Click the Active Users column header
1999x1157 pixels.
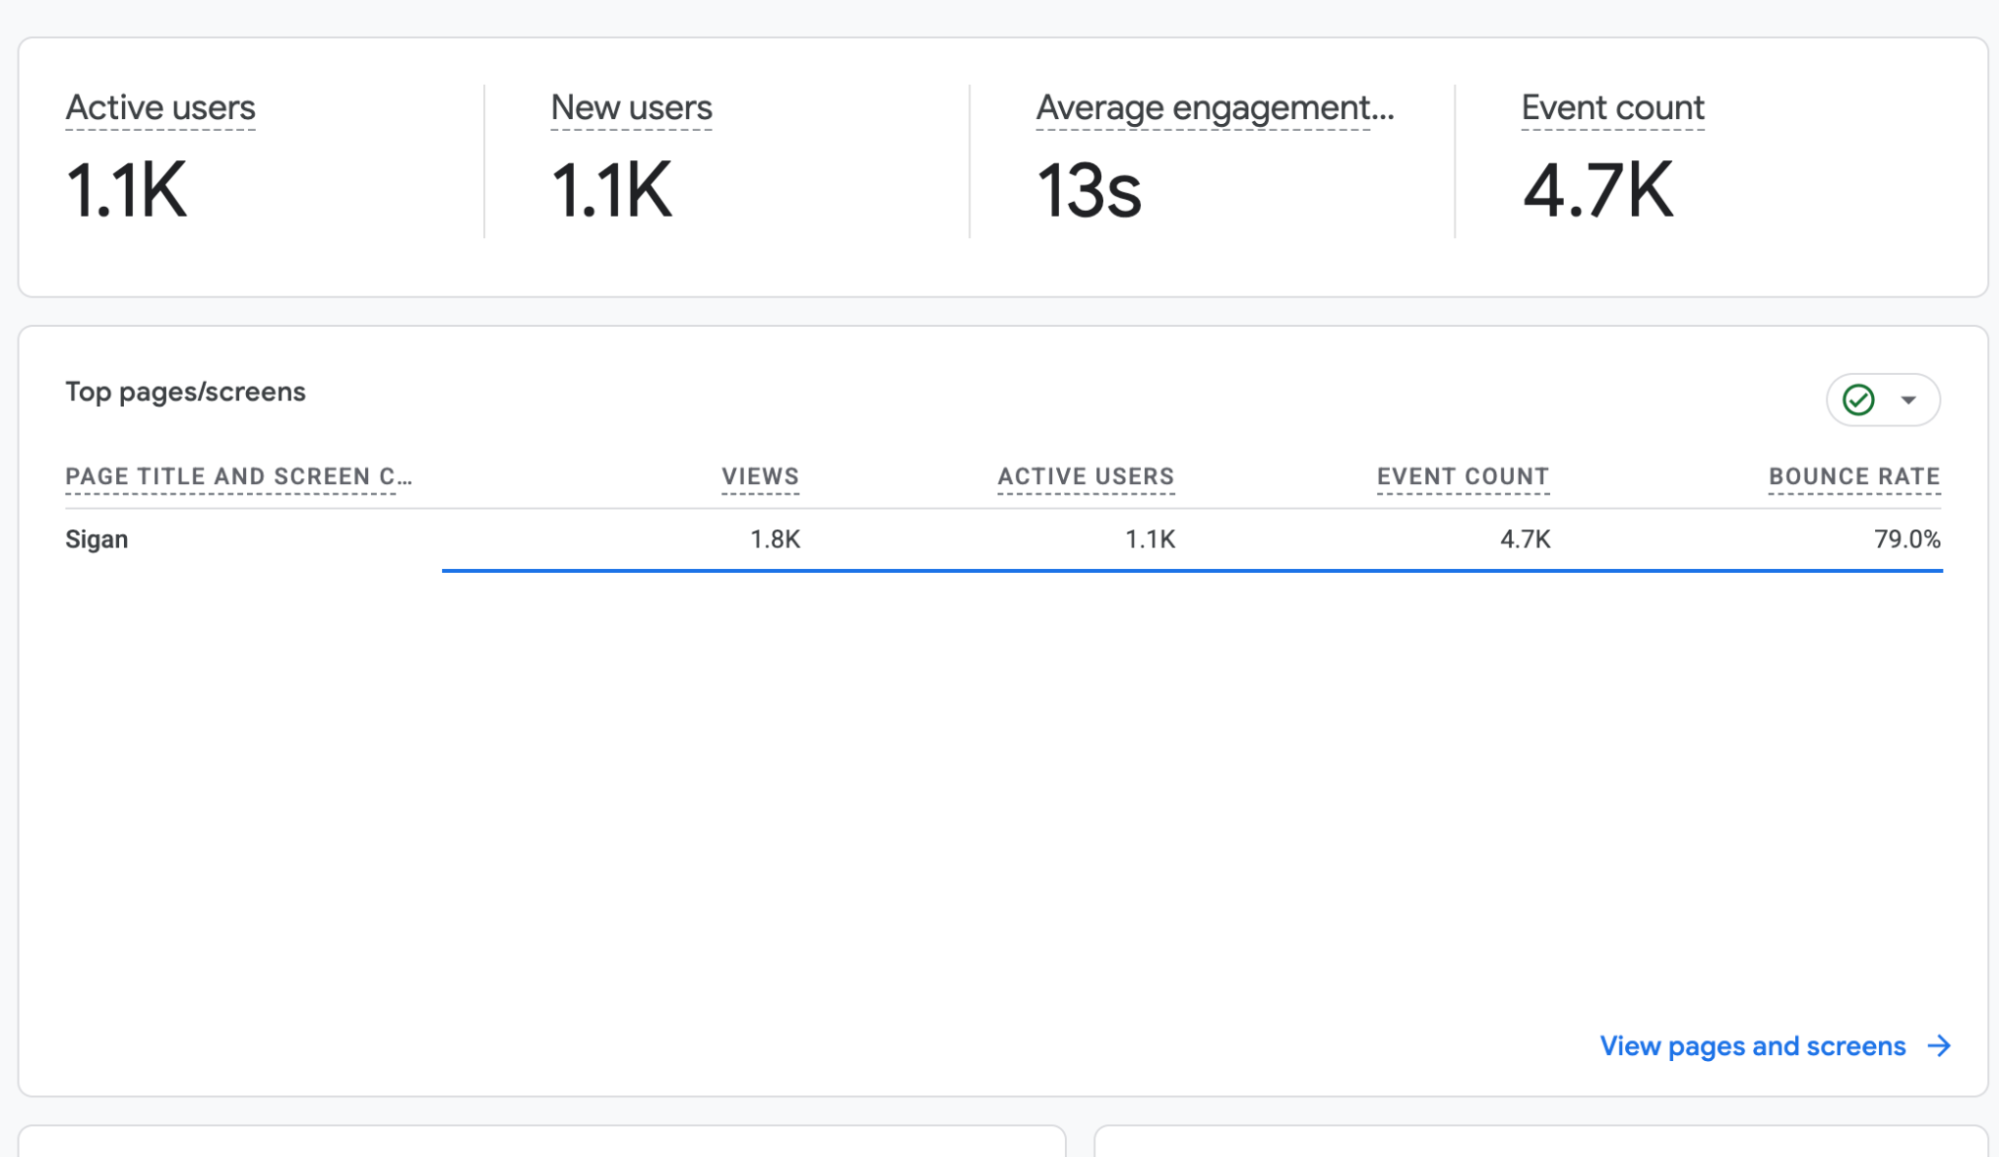tap(1085, 477)
